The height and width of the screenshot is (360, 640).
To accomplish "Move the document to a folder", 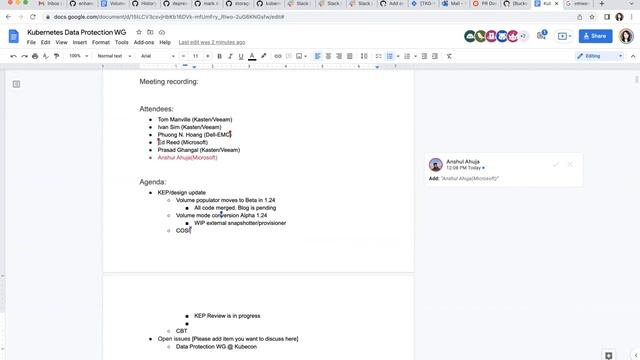I will (x=150, y=32).
